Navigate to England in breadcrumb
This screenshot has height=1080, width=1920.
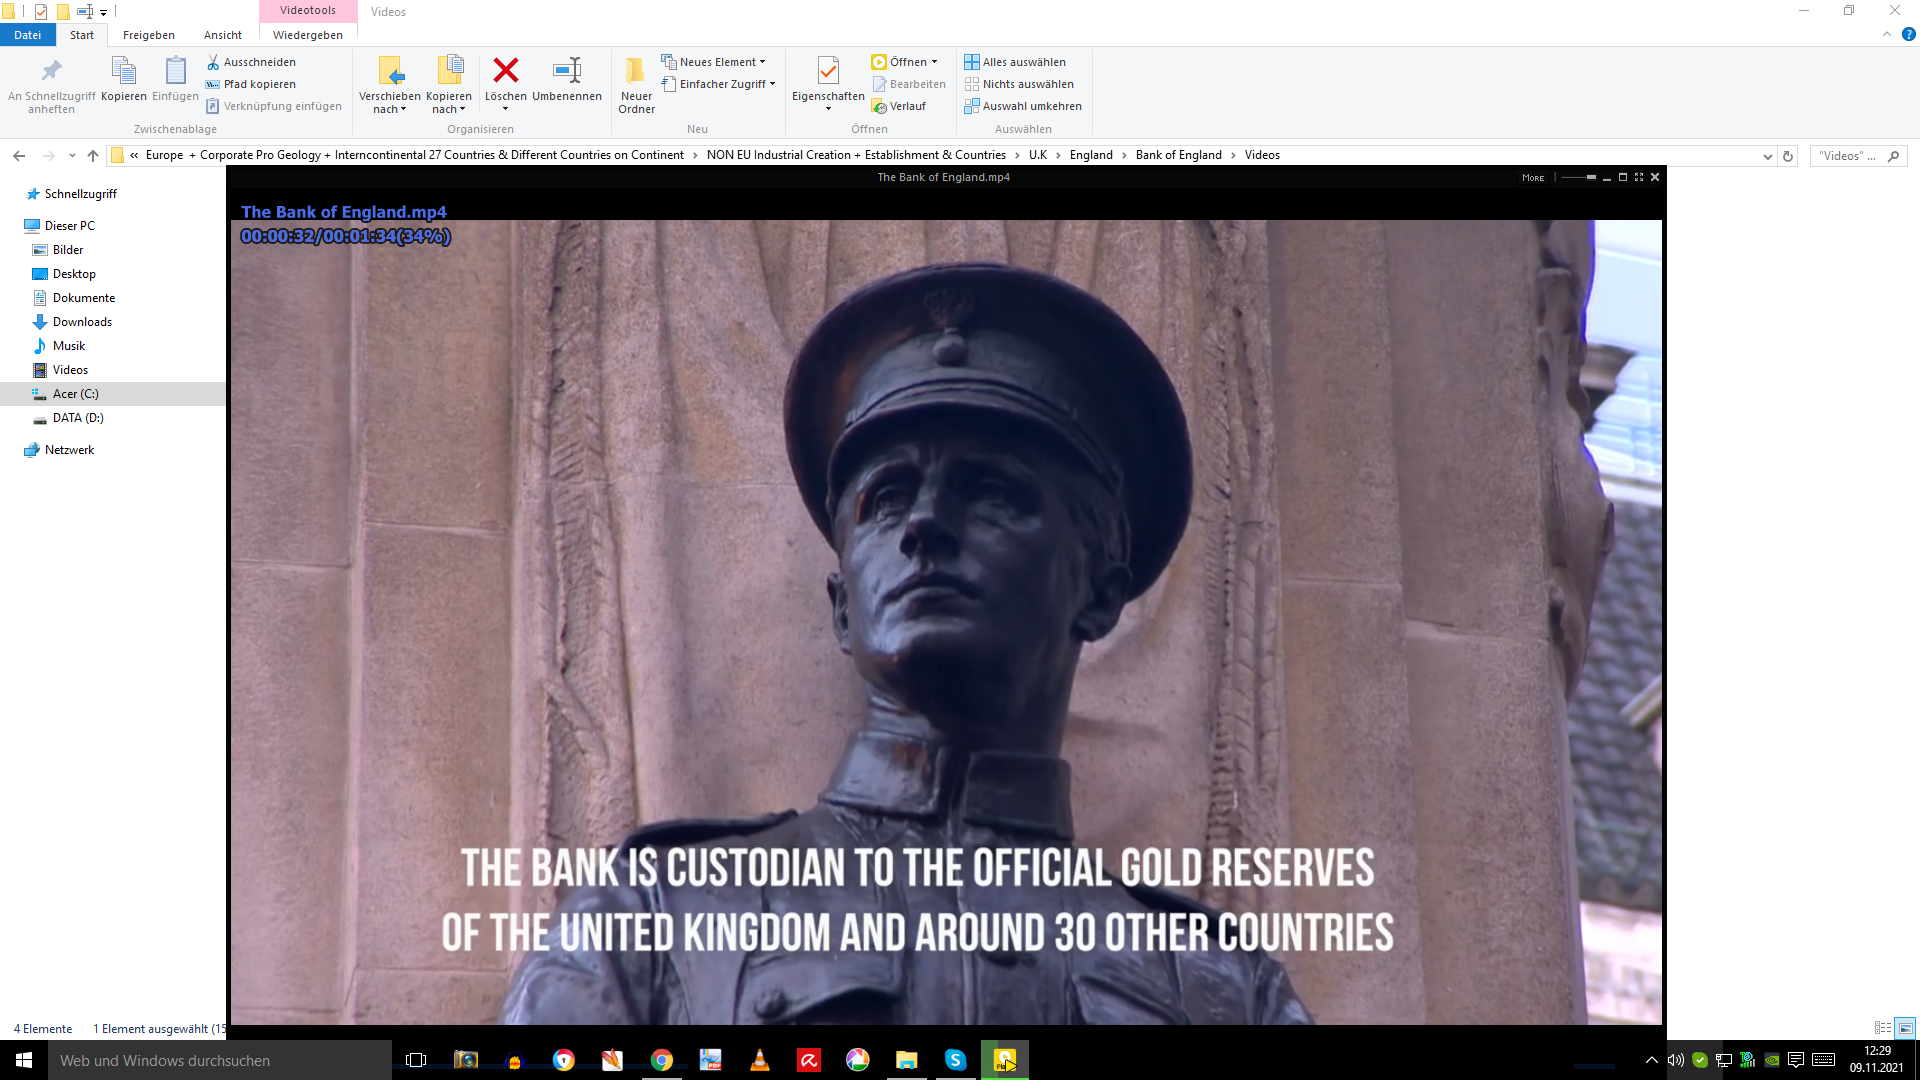tap(1091, 155)
